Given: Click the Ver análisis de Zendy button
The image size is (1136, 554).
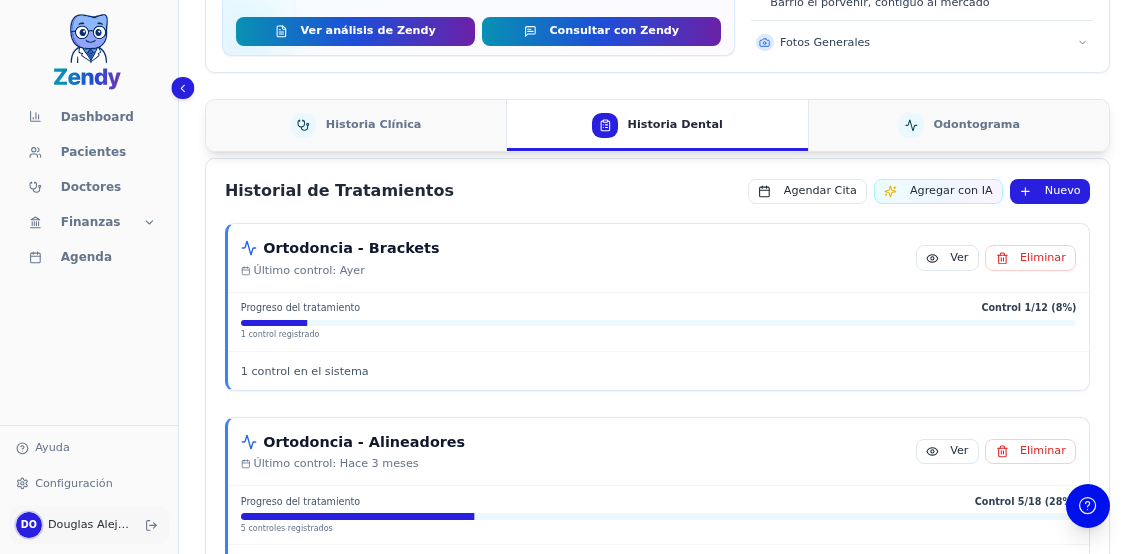Looking at the screenshot, I should coord(355,31).
